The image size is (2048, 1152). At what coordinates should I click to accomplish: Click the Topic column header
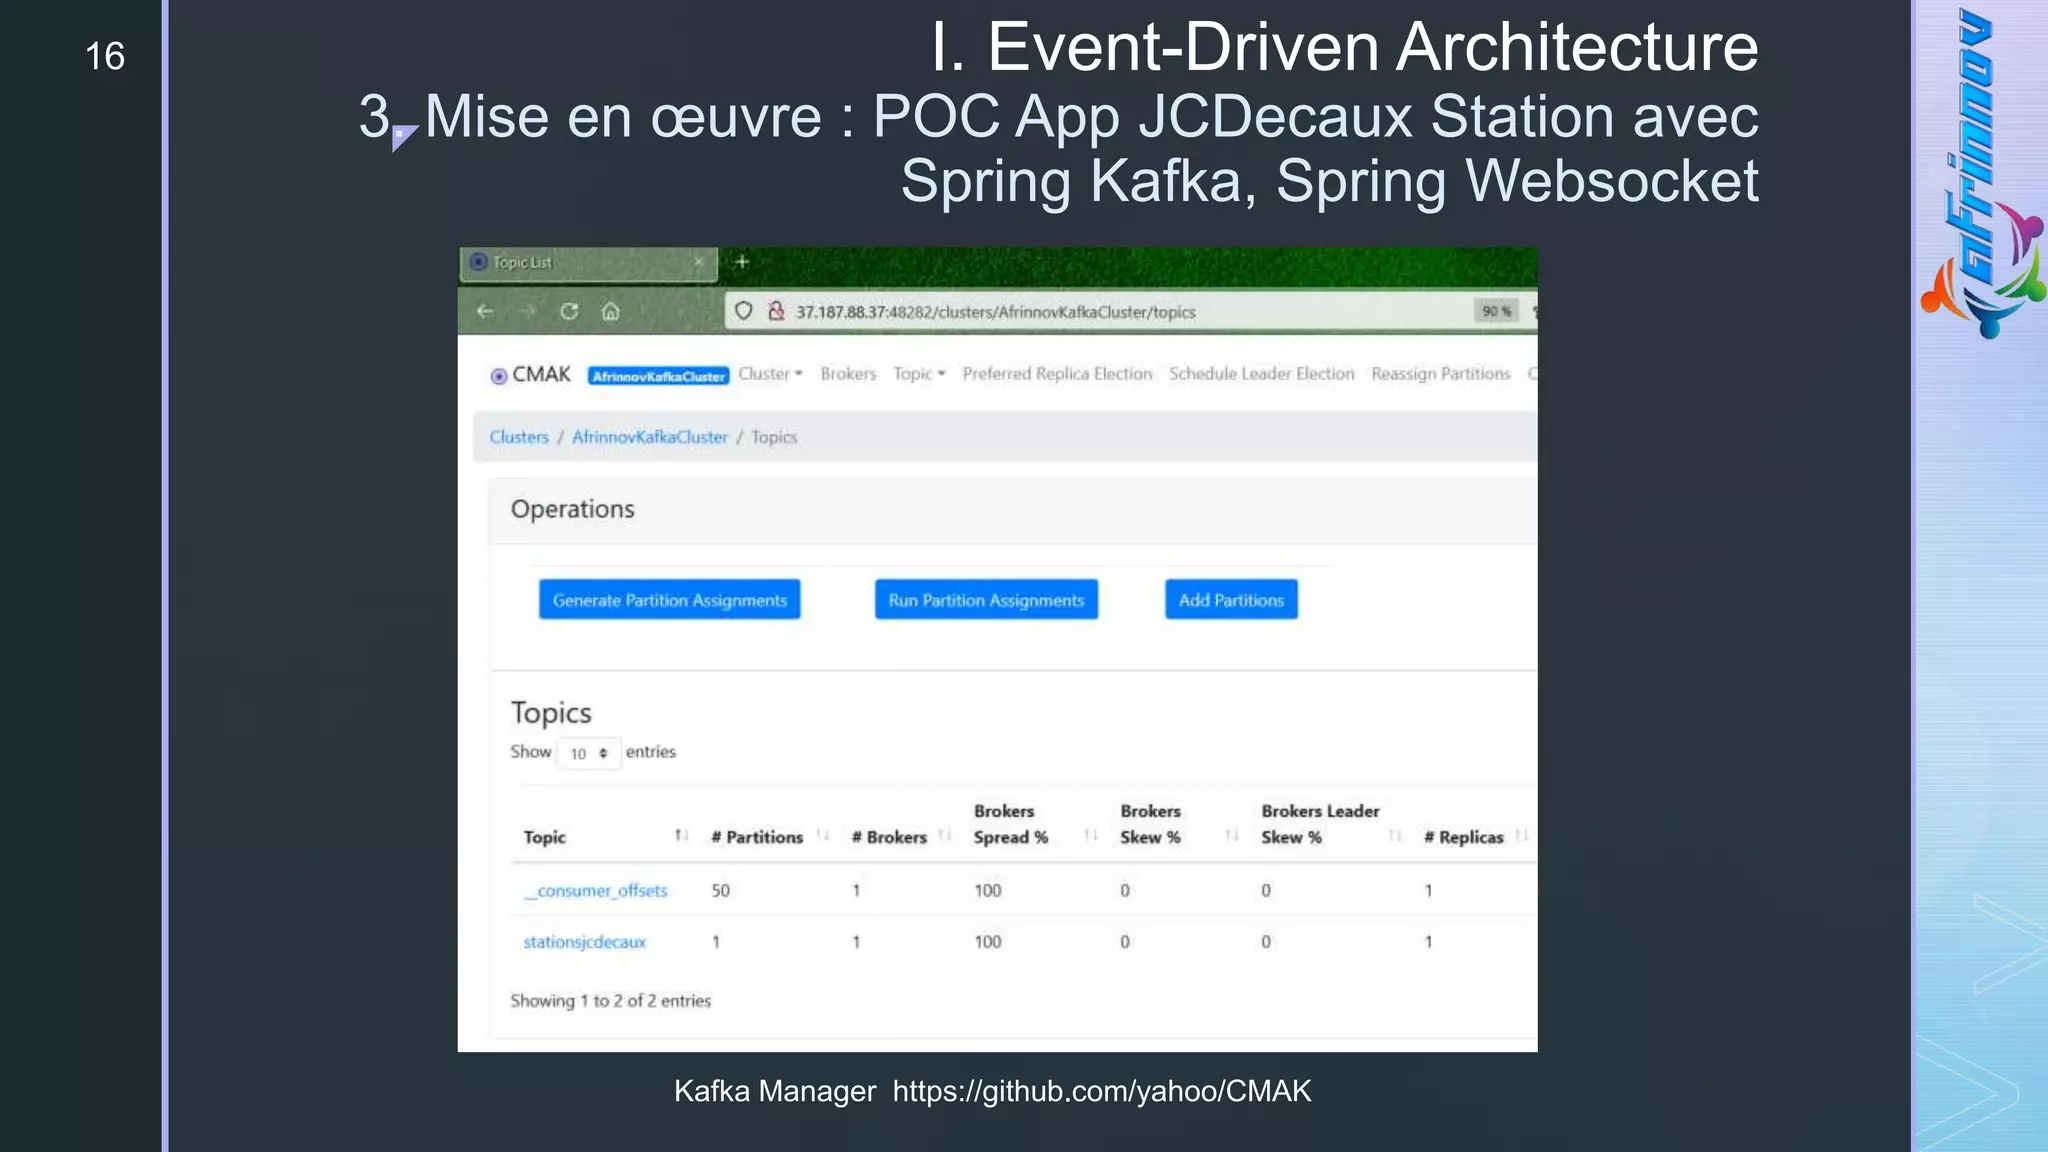pyautogui.click(x=544, y=837)
